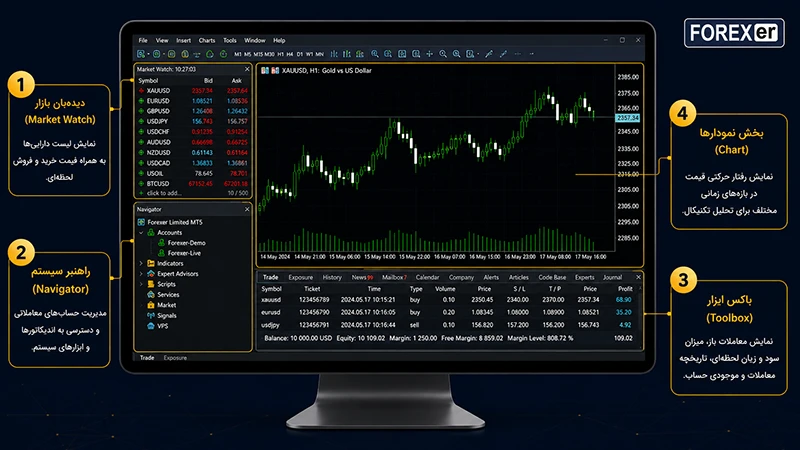Click the plus icon beside click to add
The image size is (800, 450).
[x=141, y=193]
